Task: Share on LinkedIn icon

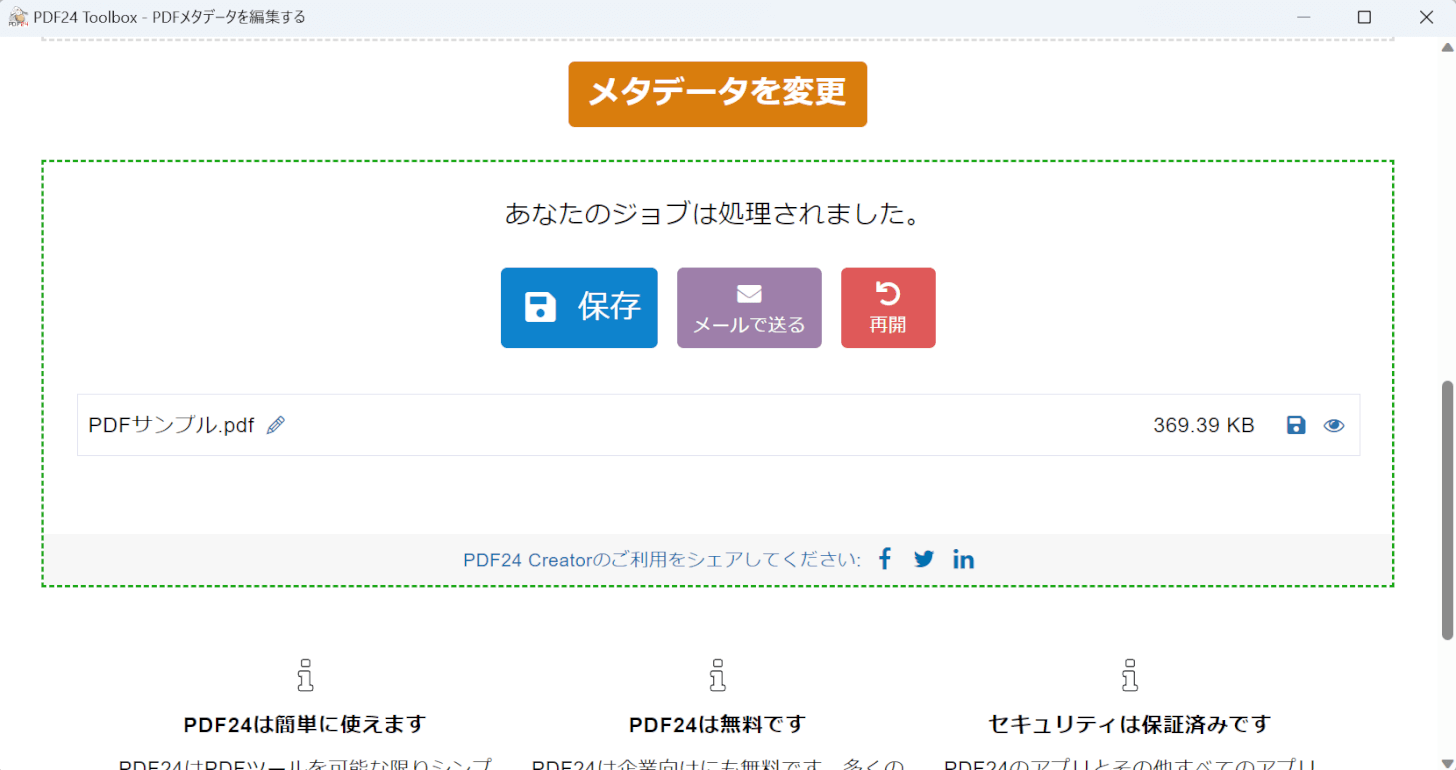Action: click(x=963, y=559)
